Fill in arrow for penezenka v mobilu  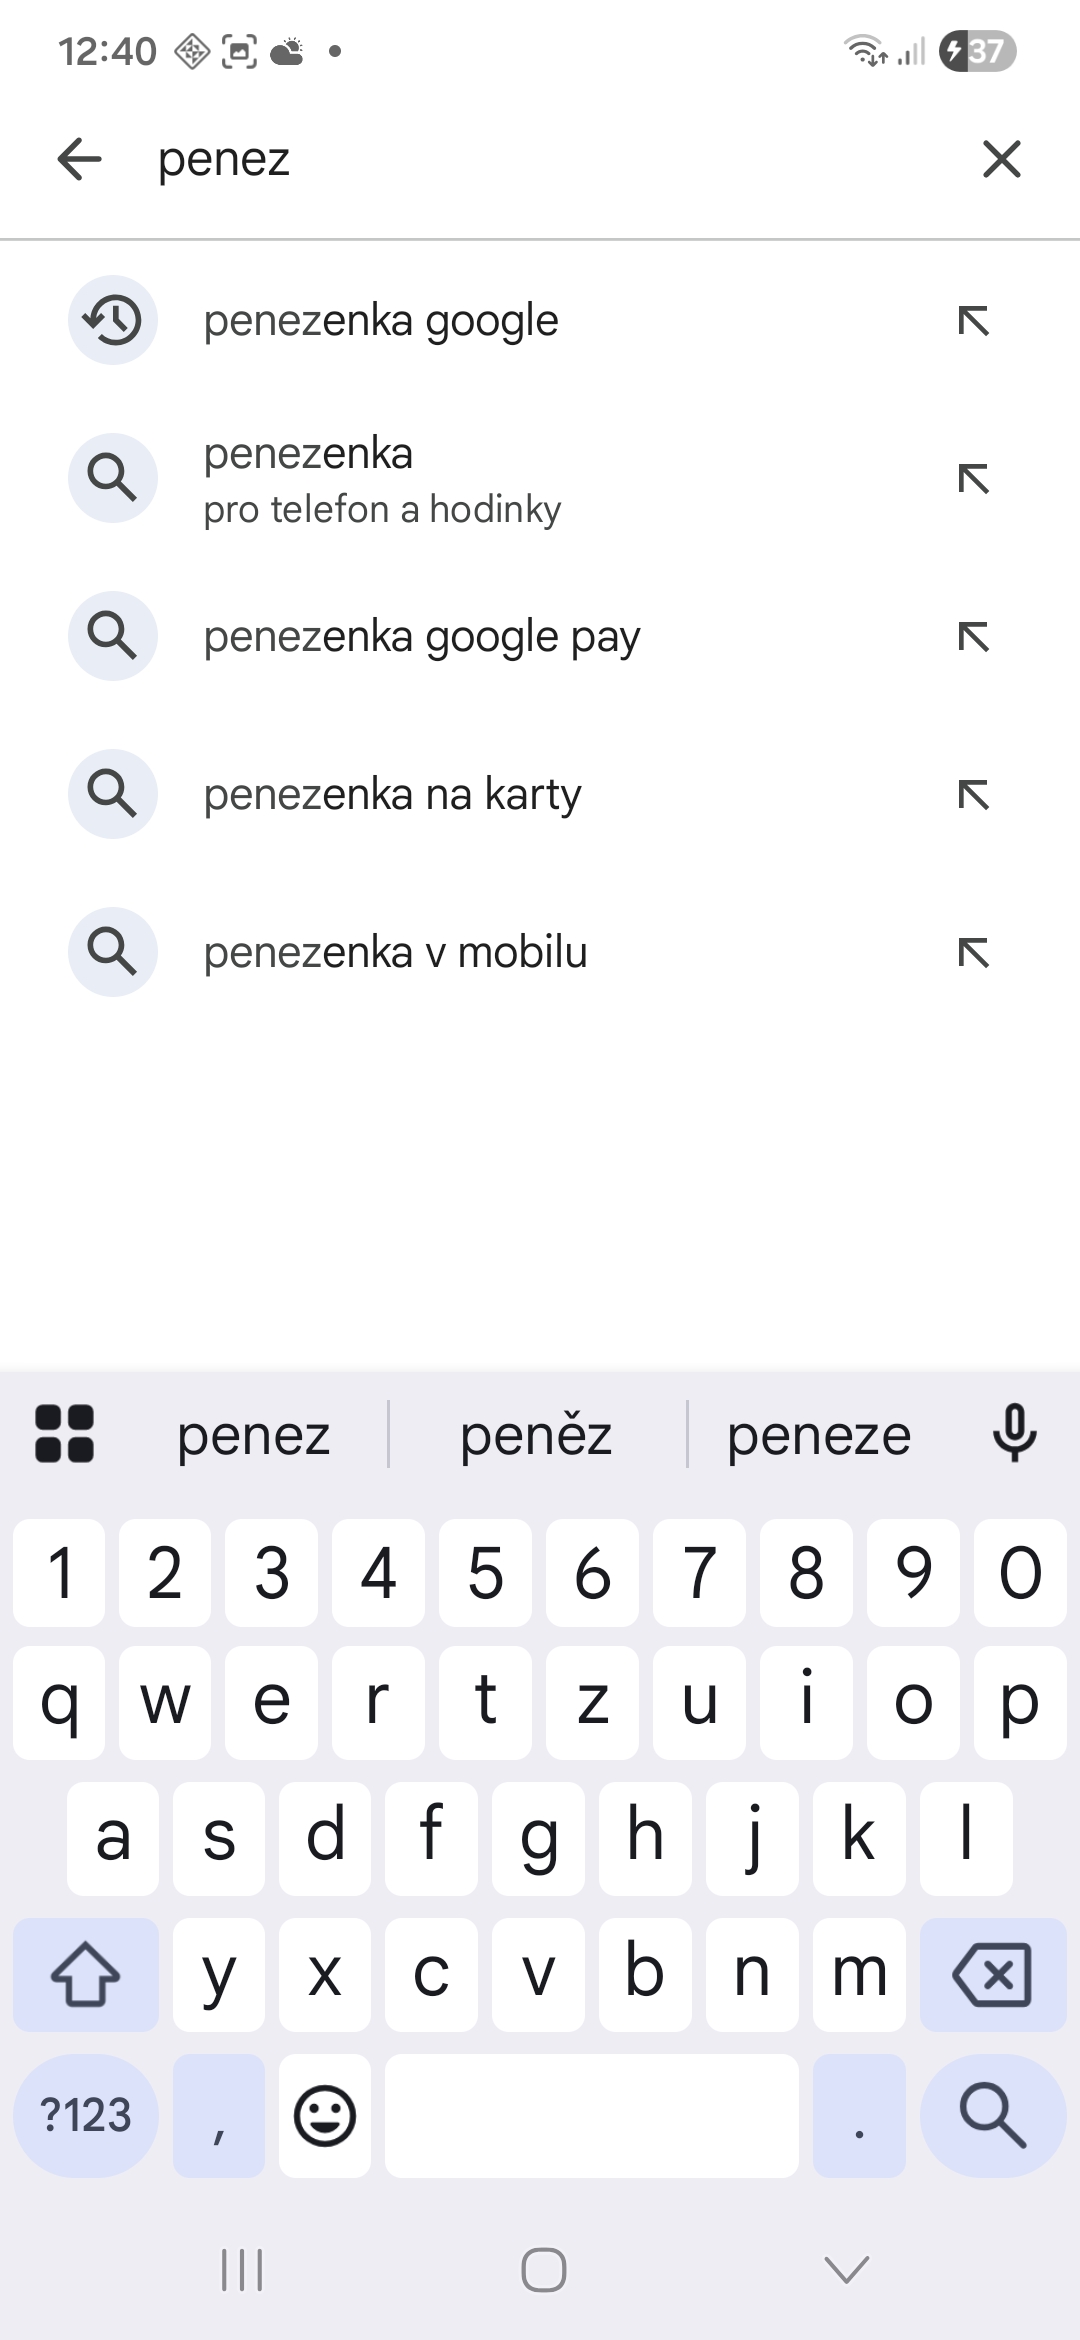click(973, 952)
